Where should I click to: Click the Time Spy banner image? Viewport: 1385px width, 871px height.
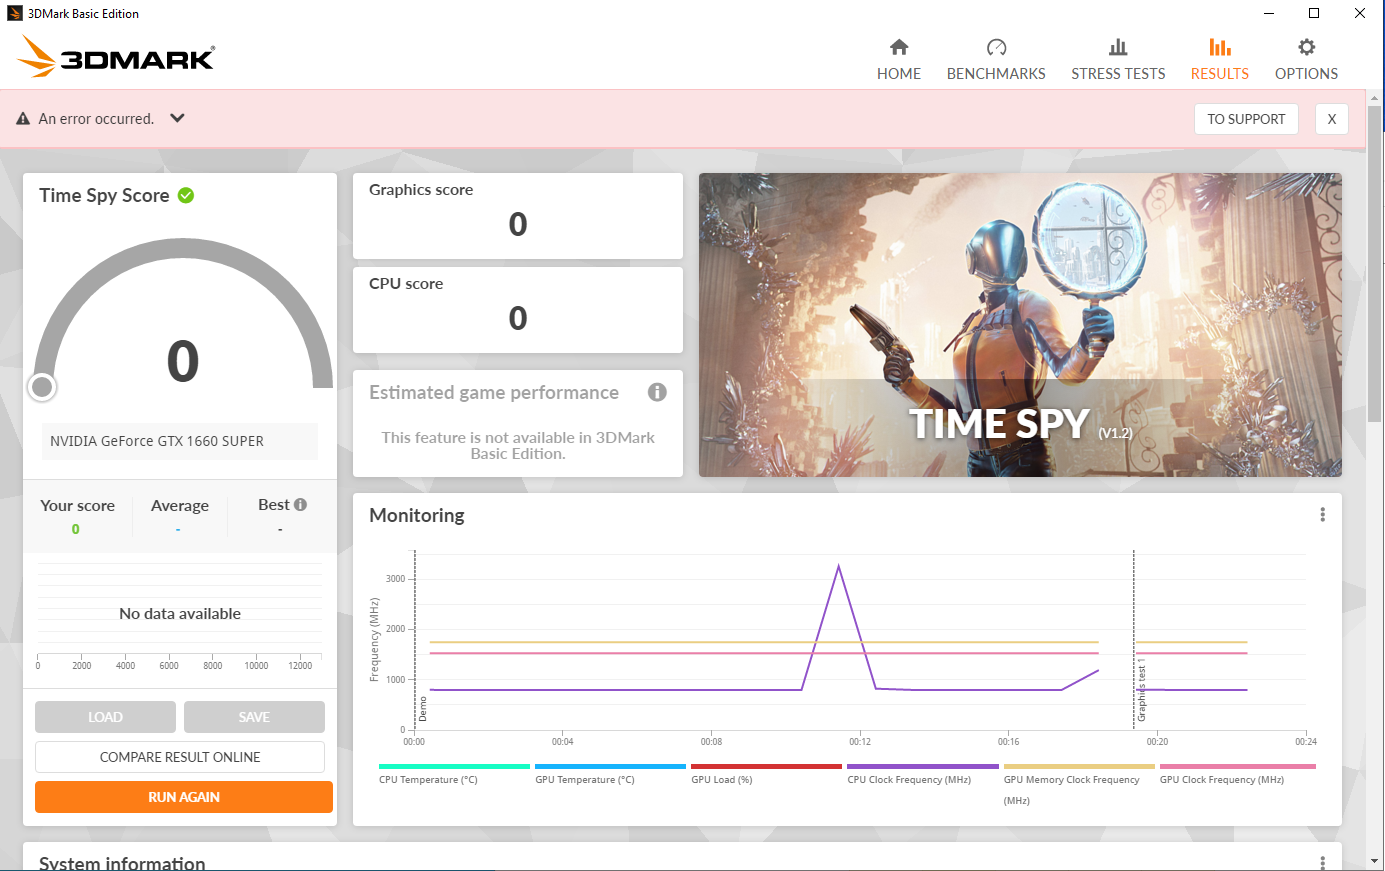(1020, 325)
